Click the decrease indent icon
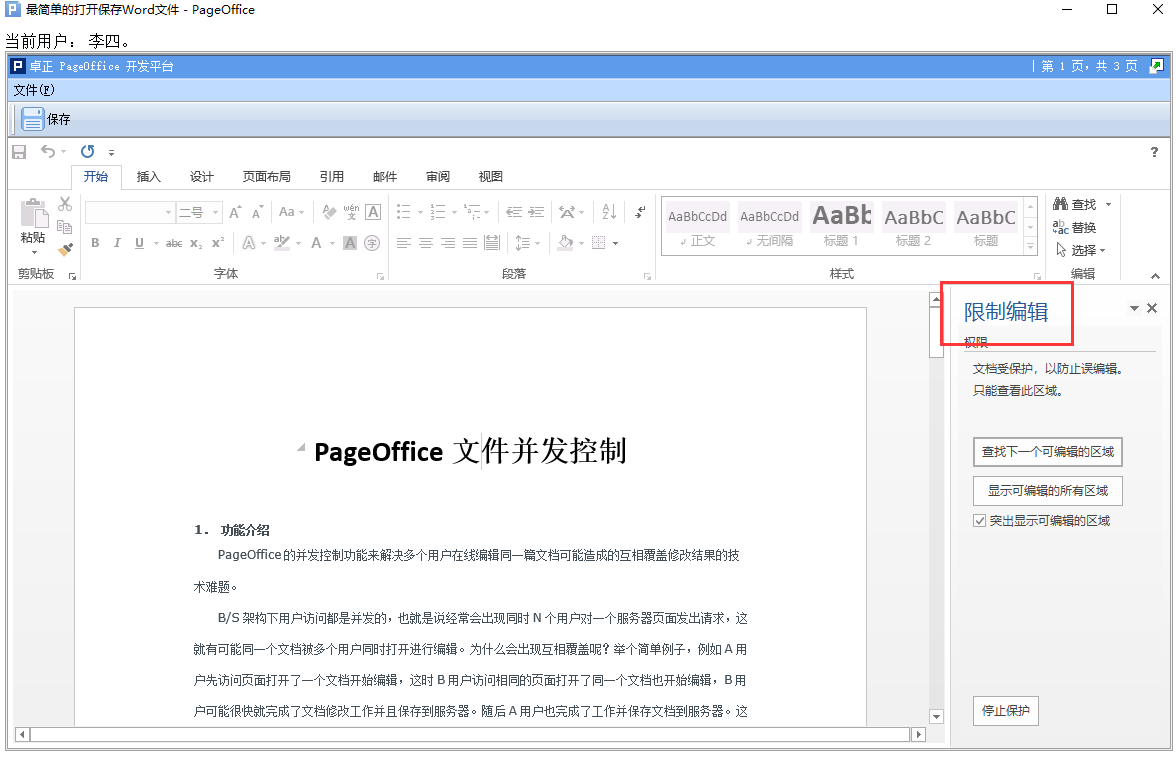The image size is (1176, 763). (x=514, y=212)
